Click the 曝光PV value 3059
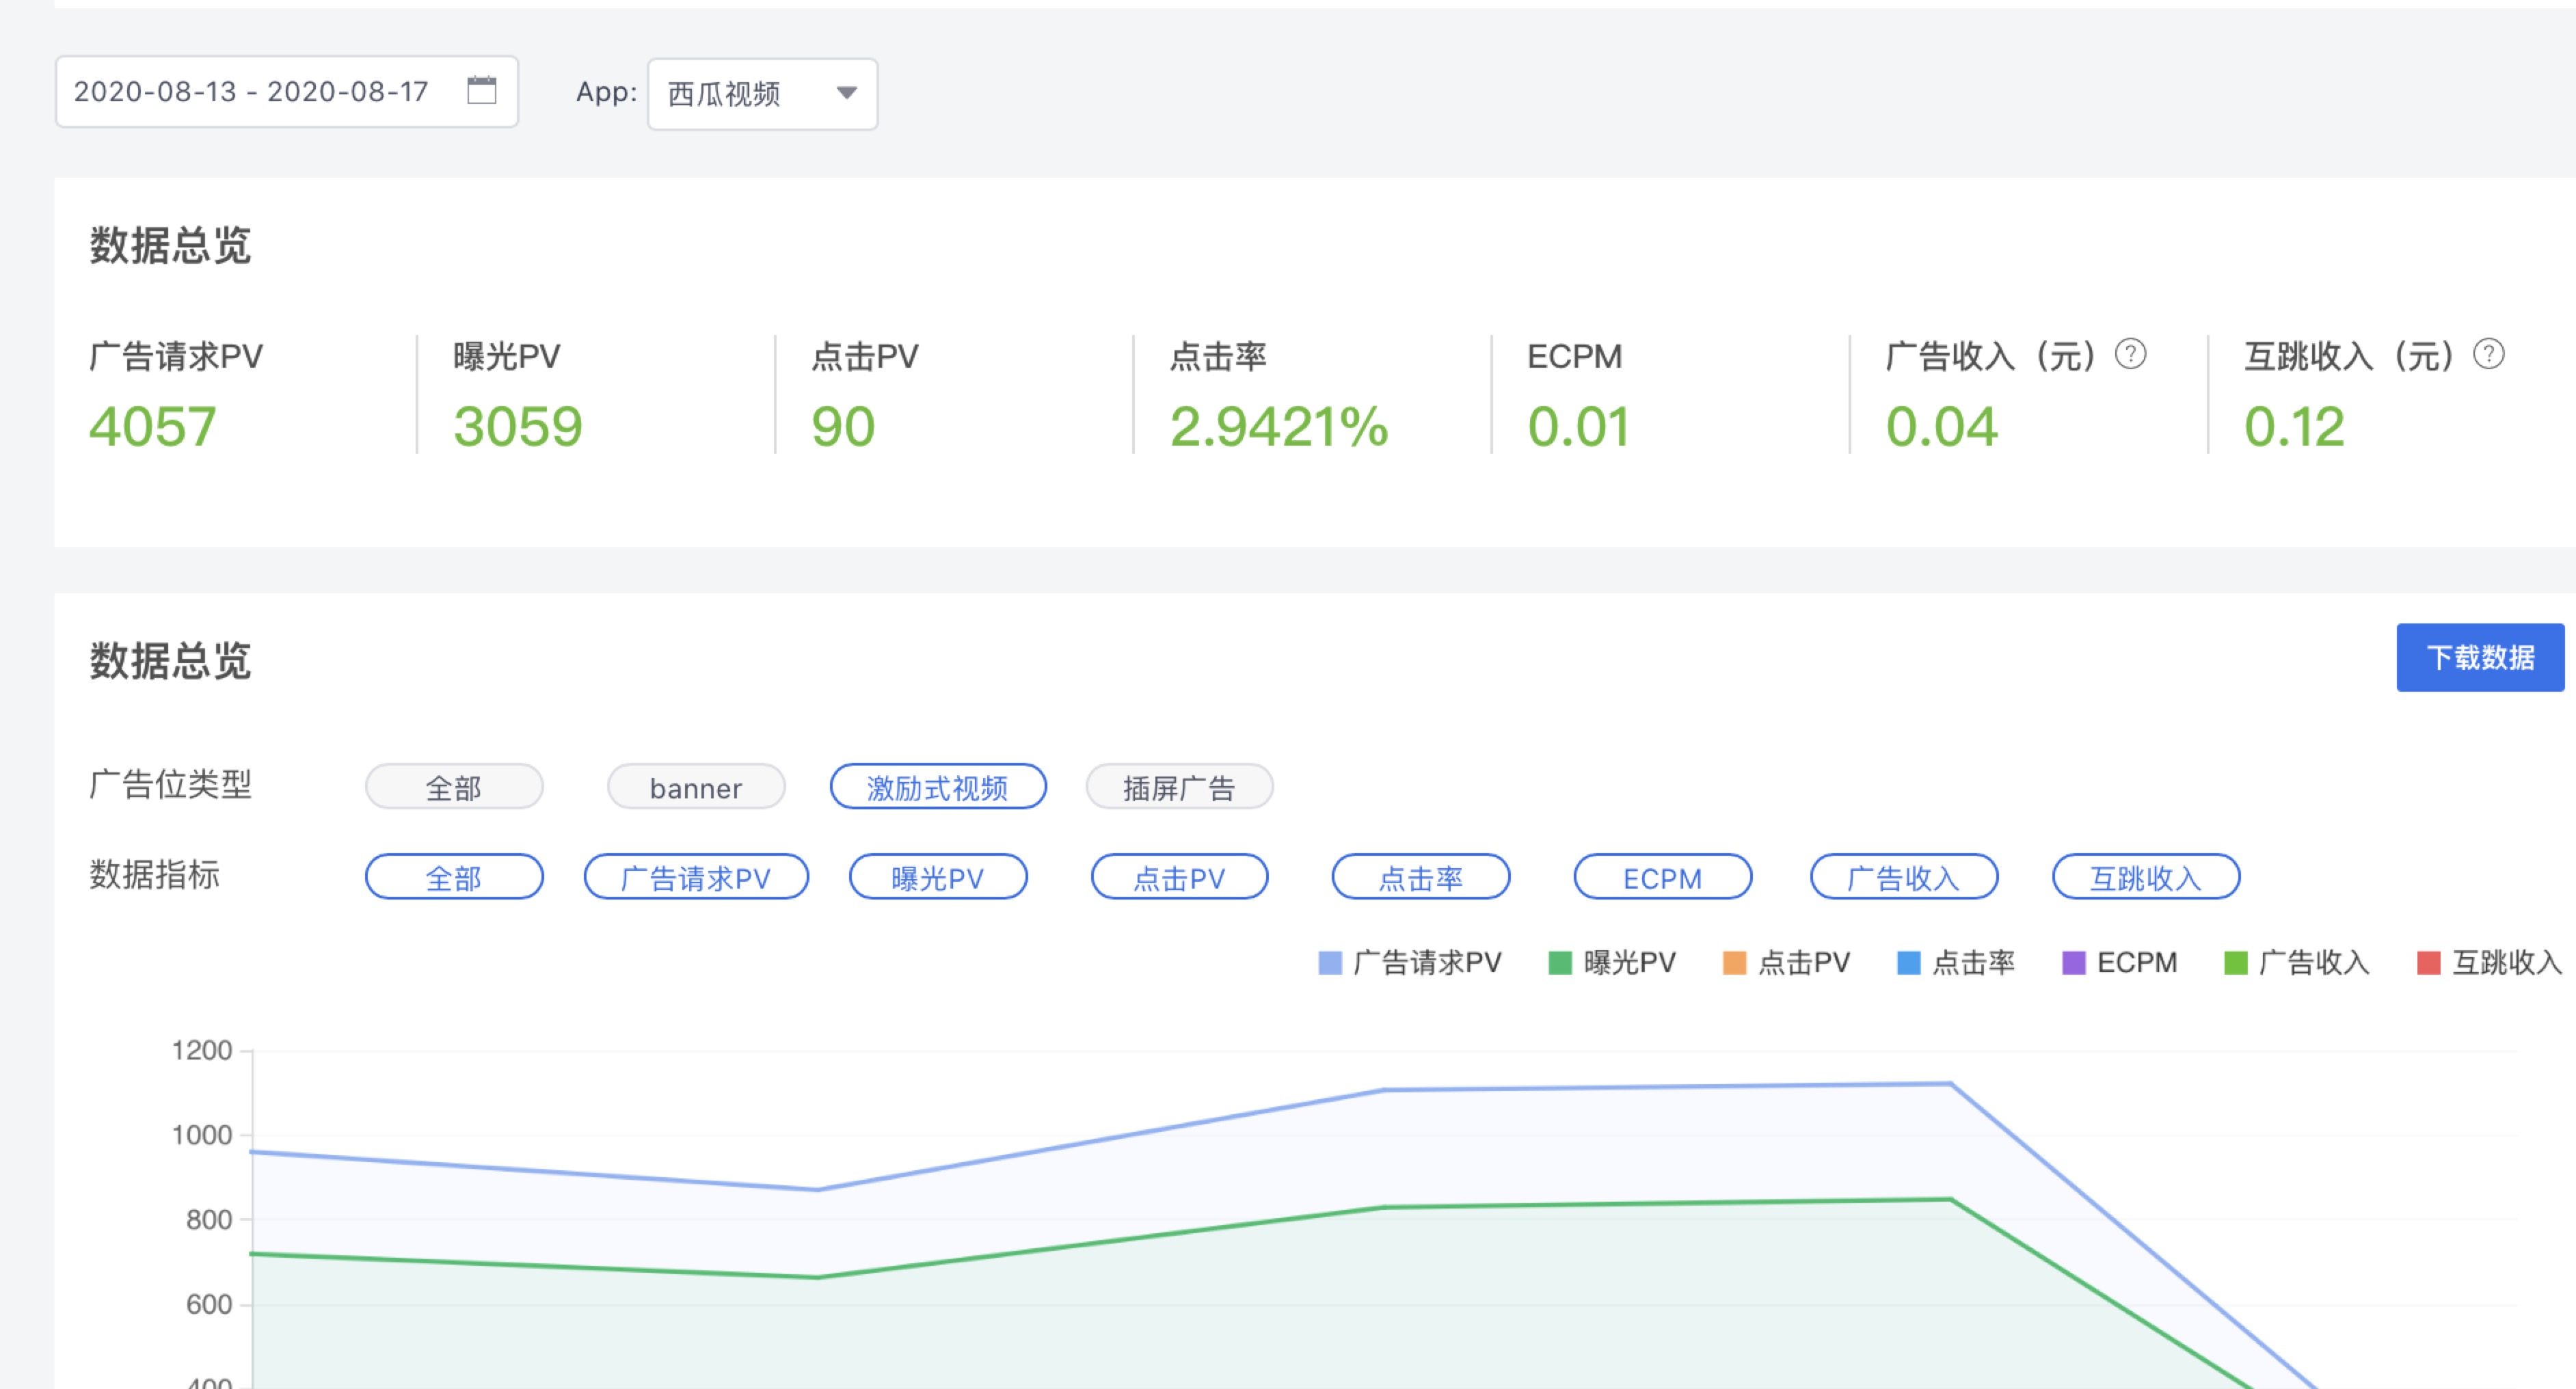Image resolution: width=2576 pixels, height=1389 pixels. coord(518,427)
